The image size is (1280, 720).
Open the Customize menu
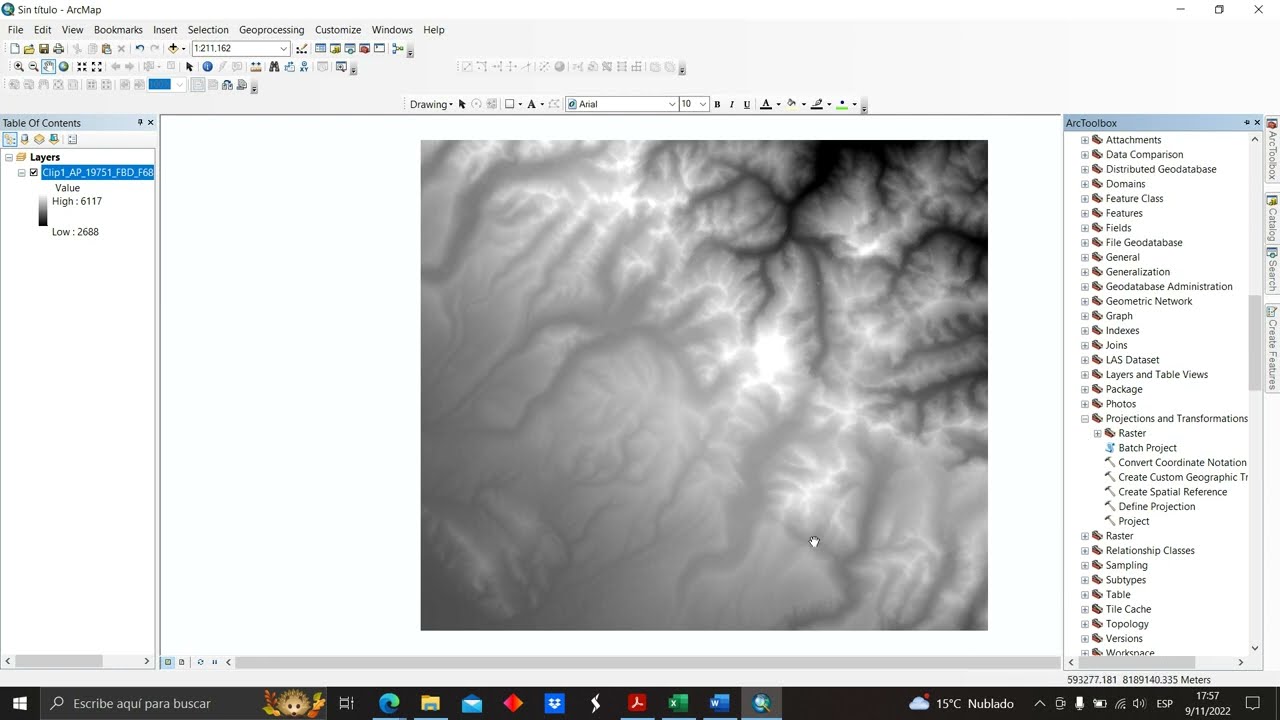[338, 30]
